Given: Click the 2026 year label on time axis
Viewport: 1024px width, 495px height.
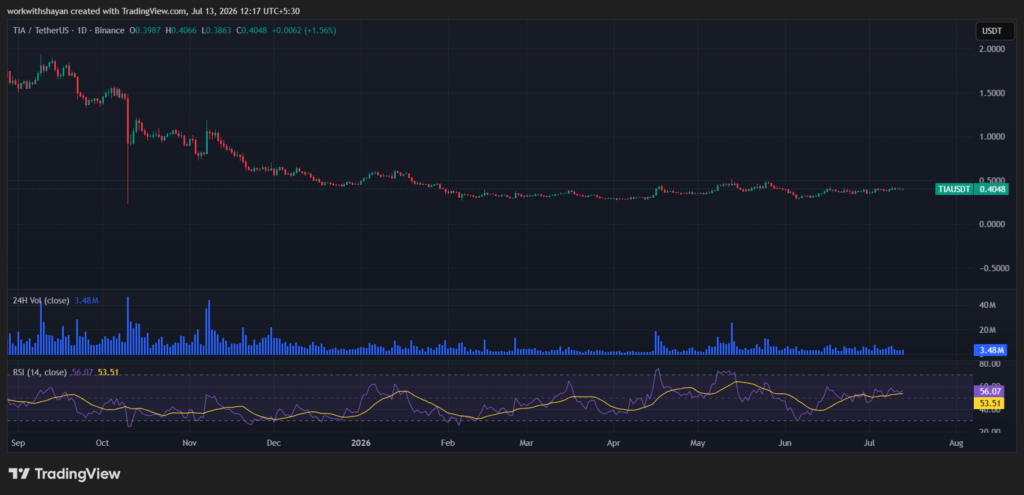Looking at the screenshot, I should coord(360,443).
